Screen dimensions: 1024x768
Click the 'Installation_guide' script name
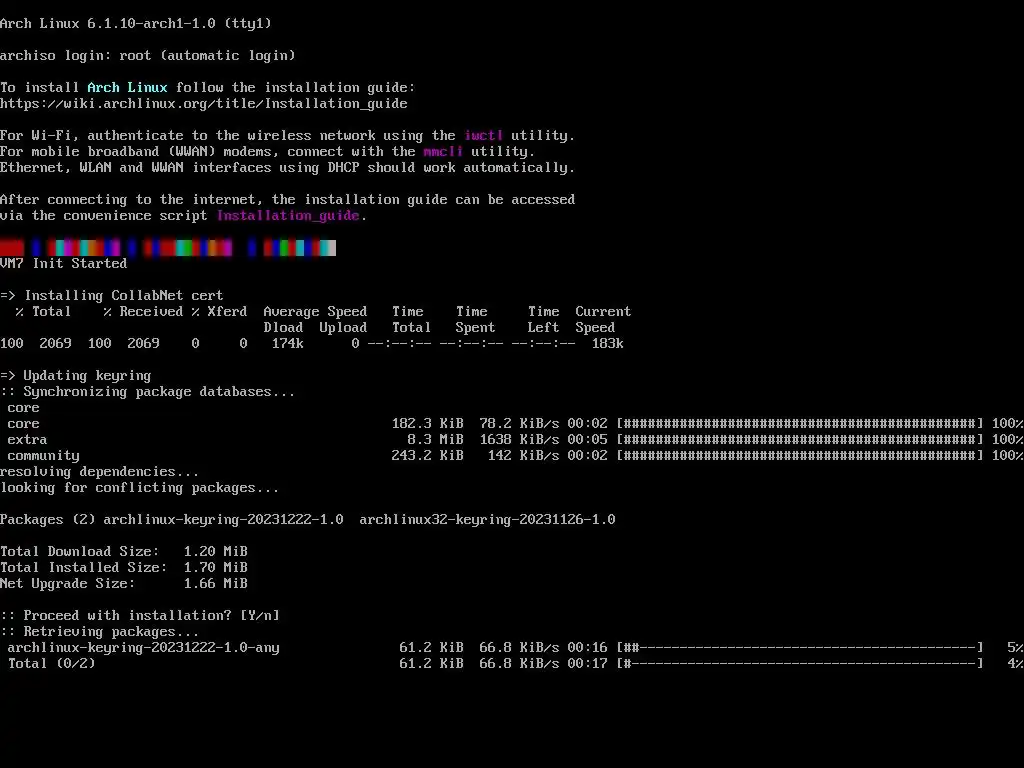[x=288, y=216]
